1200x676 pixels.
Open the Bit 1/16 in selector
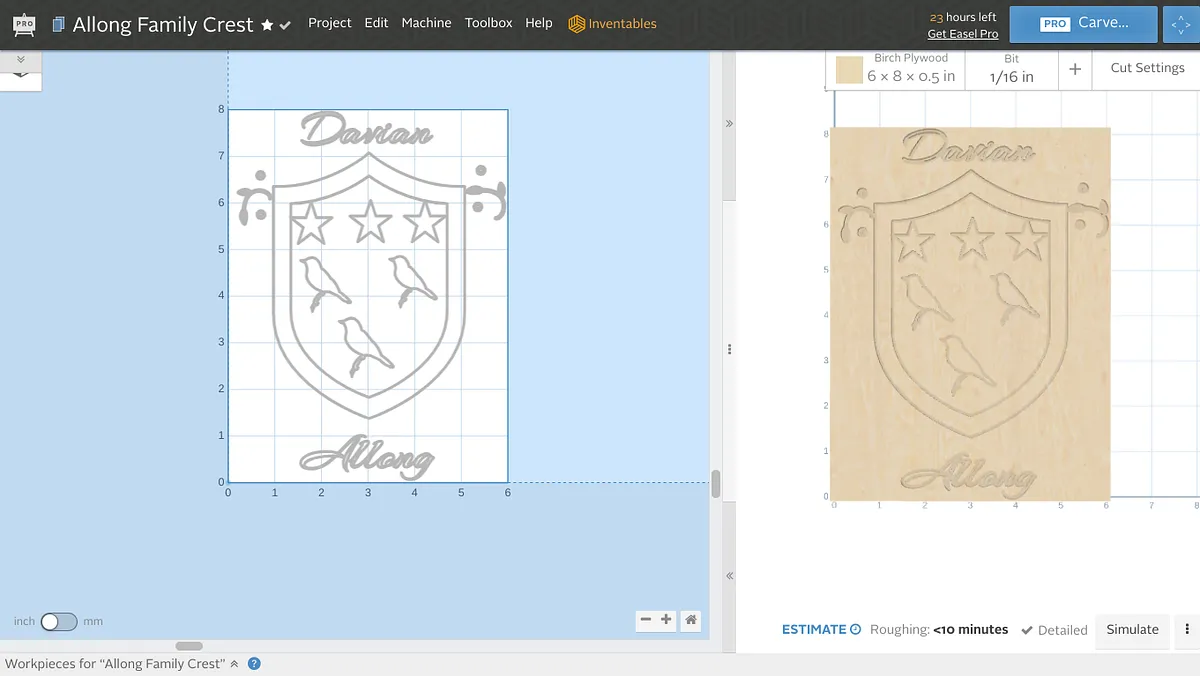tap(1011, 69)
